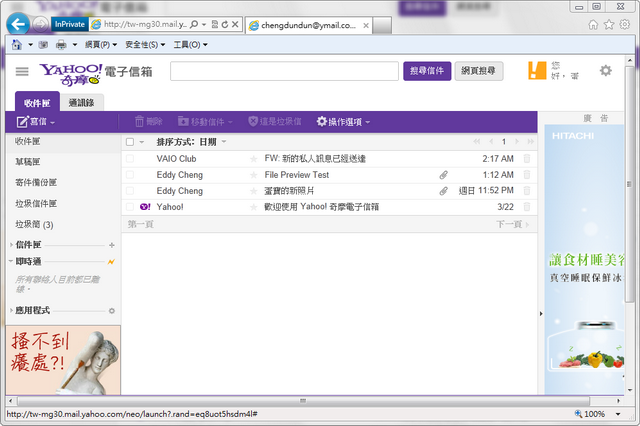The image size is (640, 426).
Task: Click the 這是垃圾信 spam button
Action: click(x=275, y=122)
